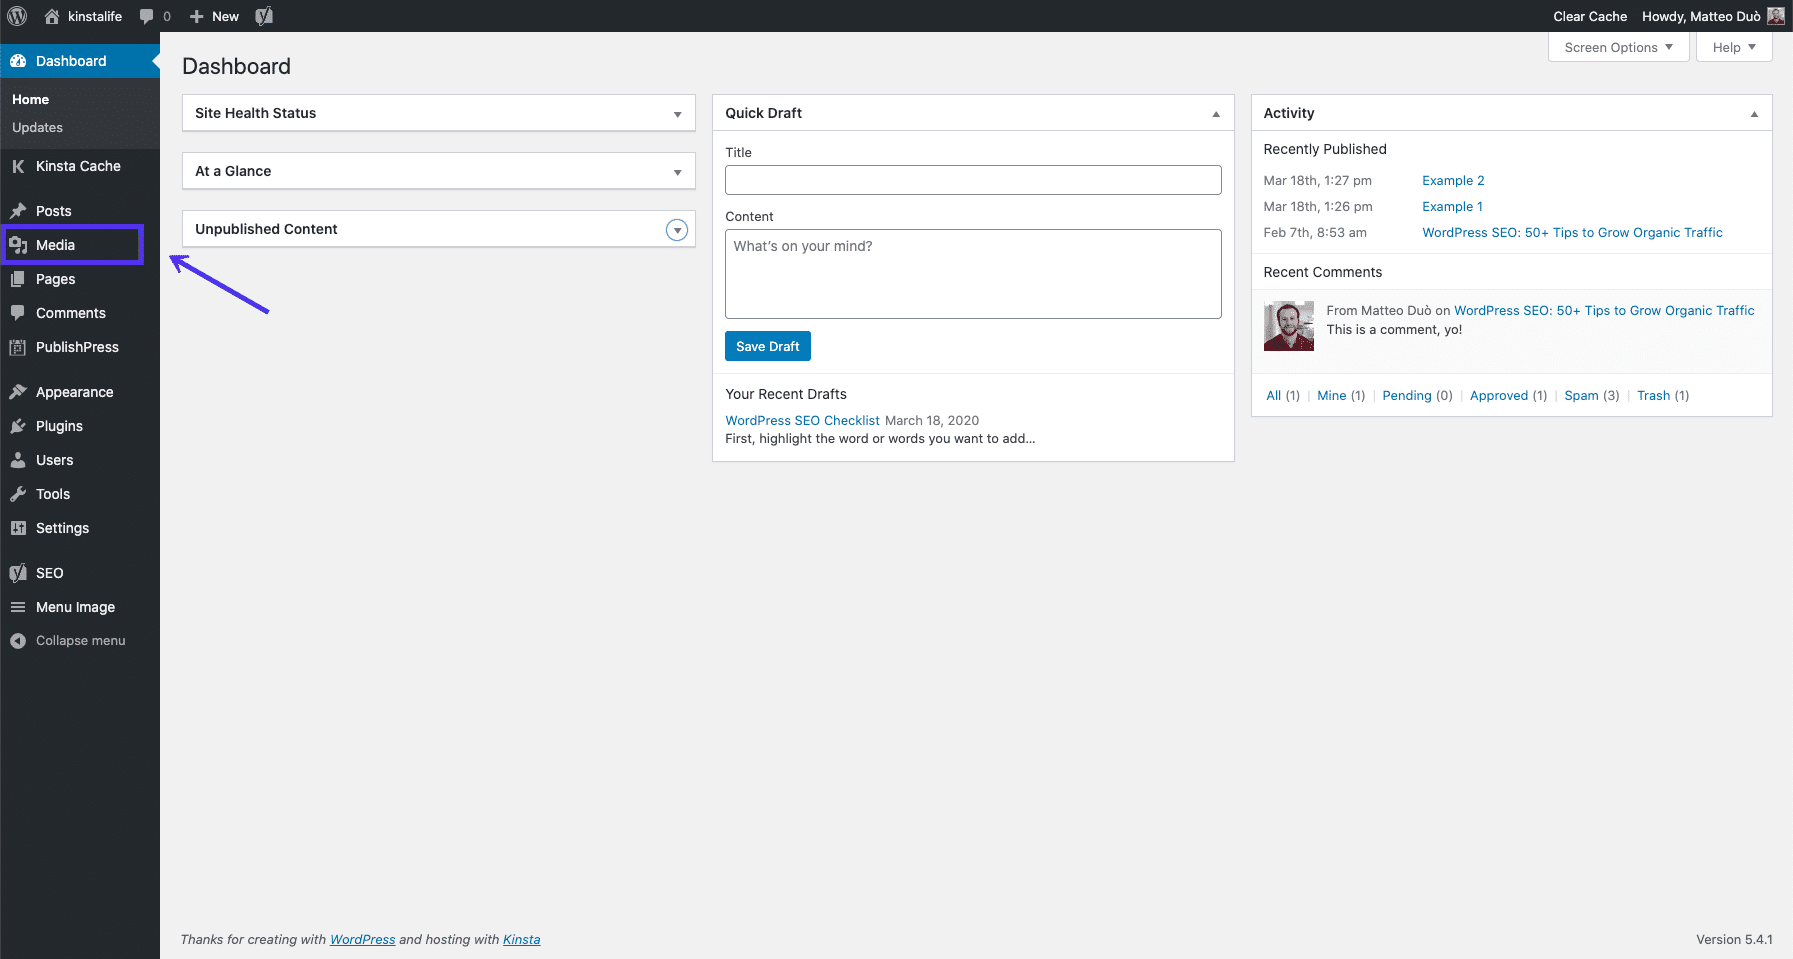Open the WordPress SEO Checklist draft

click(801, 420)
